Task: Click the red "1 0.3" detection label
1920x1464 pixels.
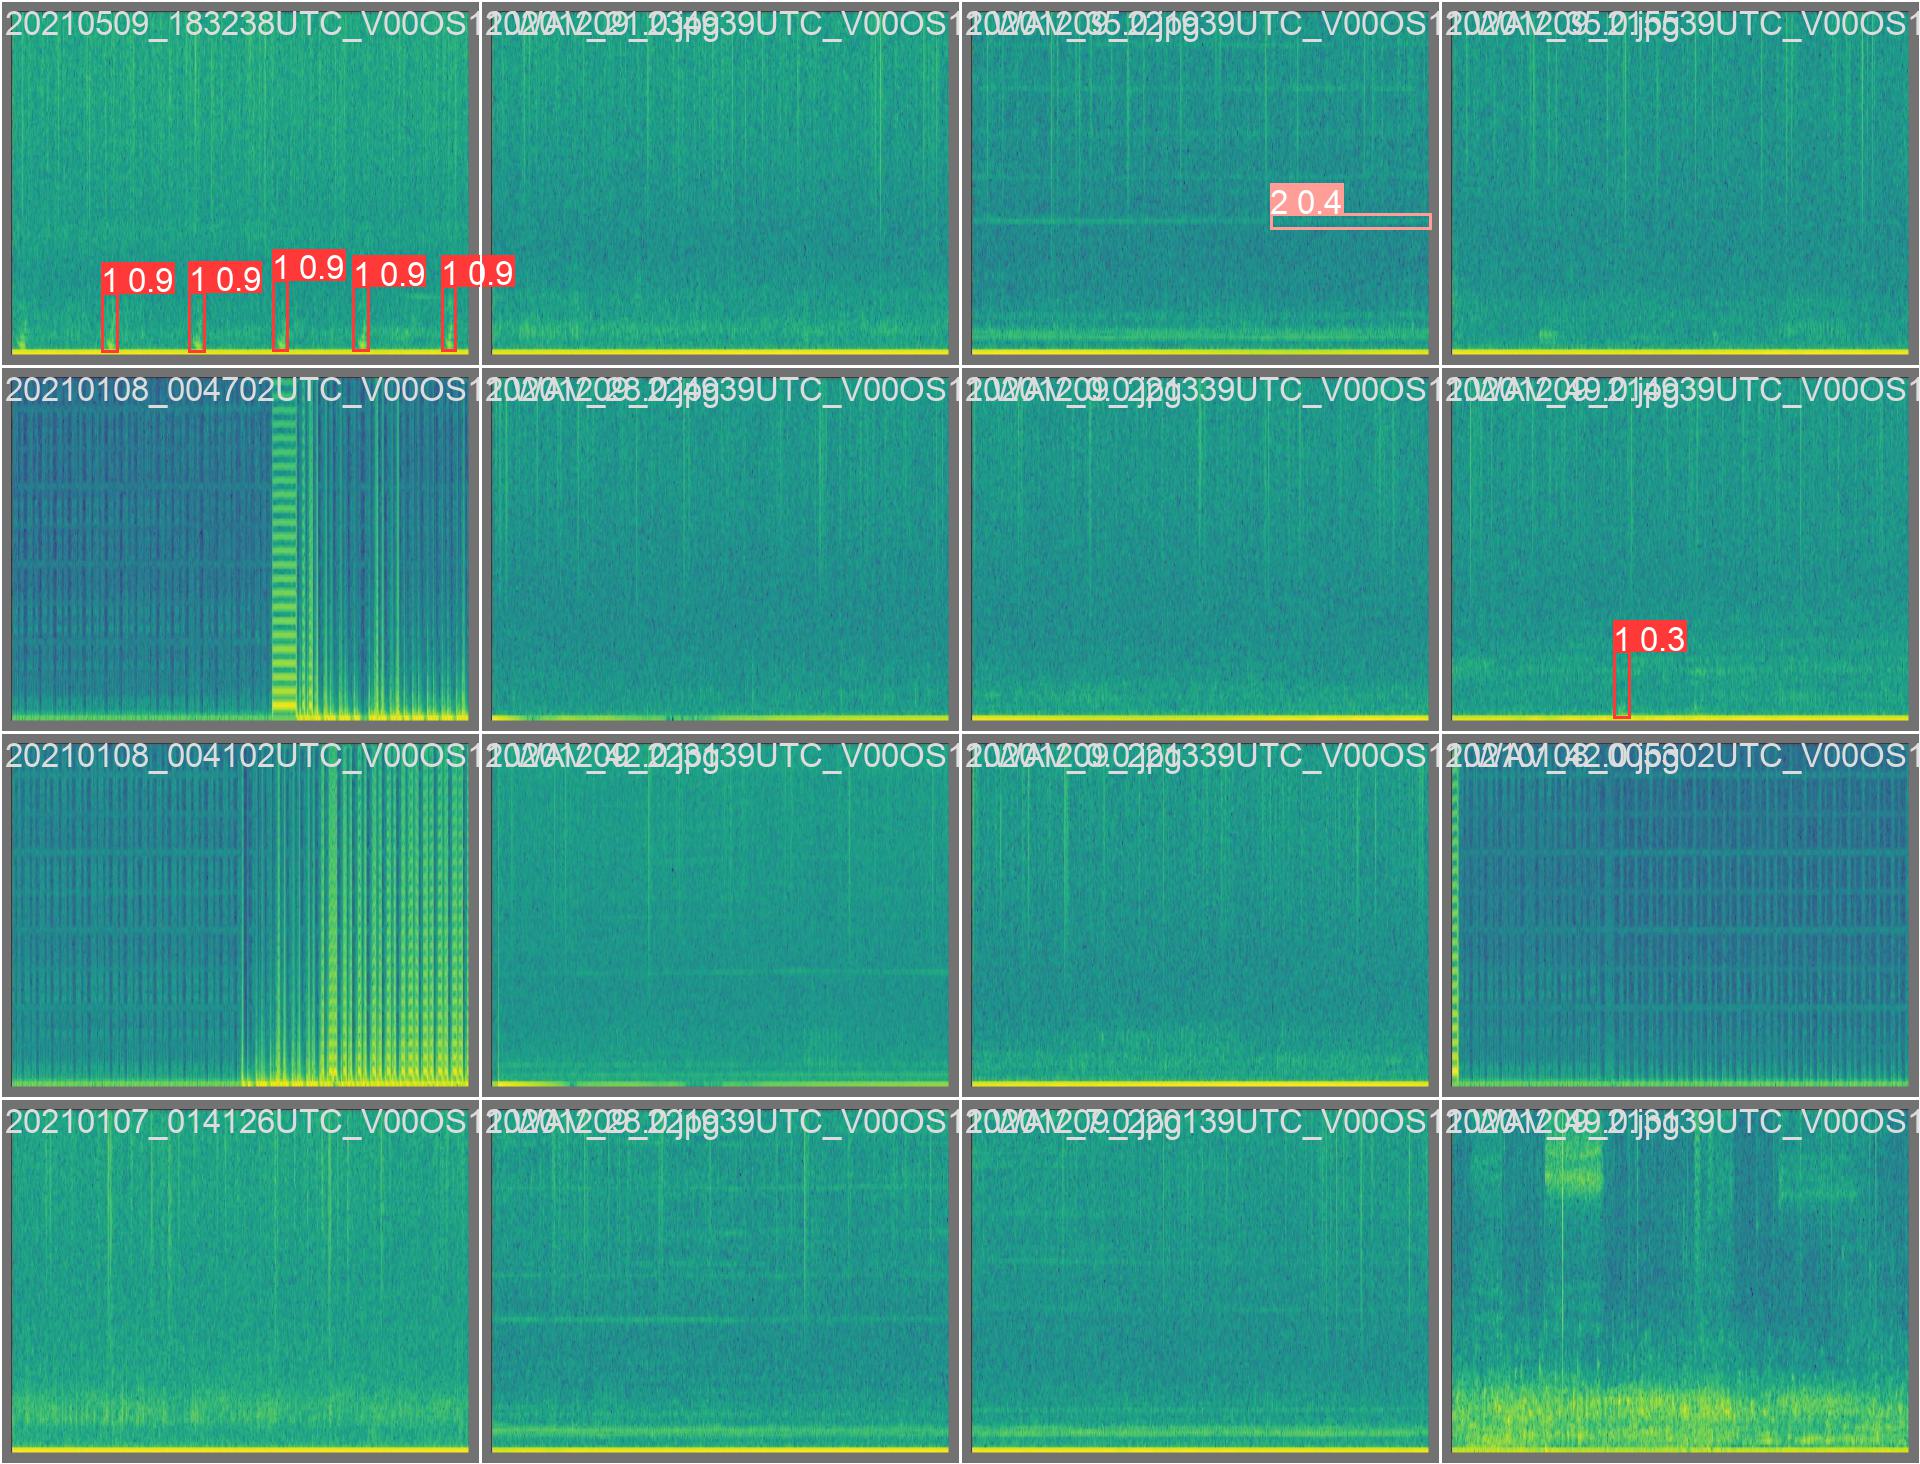Action: coord(1650,638)
